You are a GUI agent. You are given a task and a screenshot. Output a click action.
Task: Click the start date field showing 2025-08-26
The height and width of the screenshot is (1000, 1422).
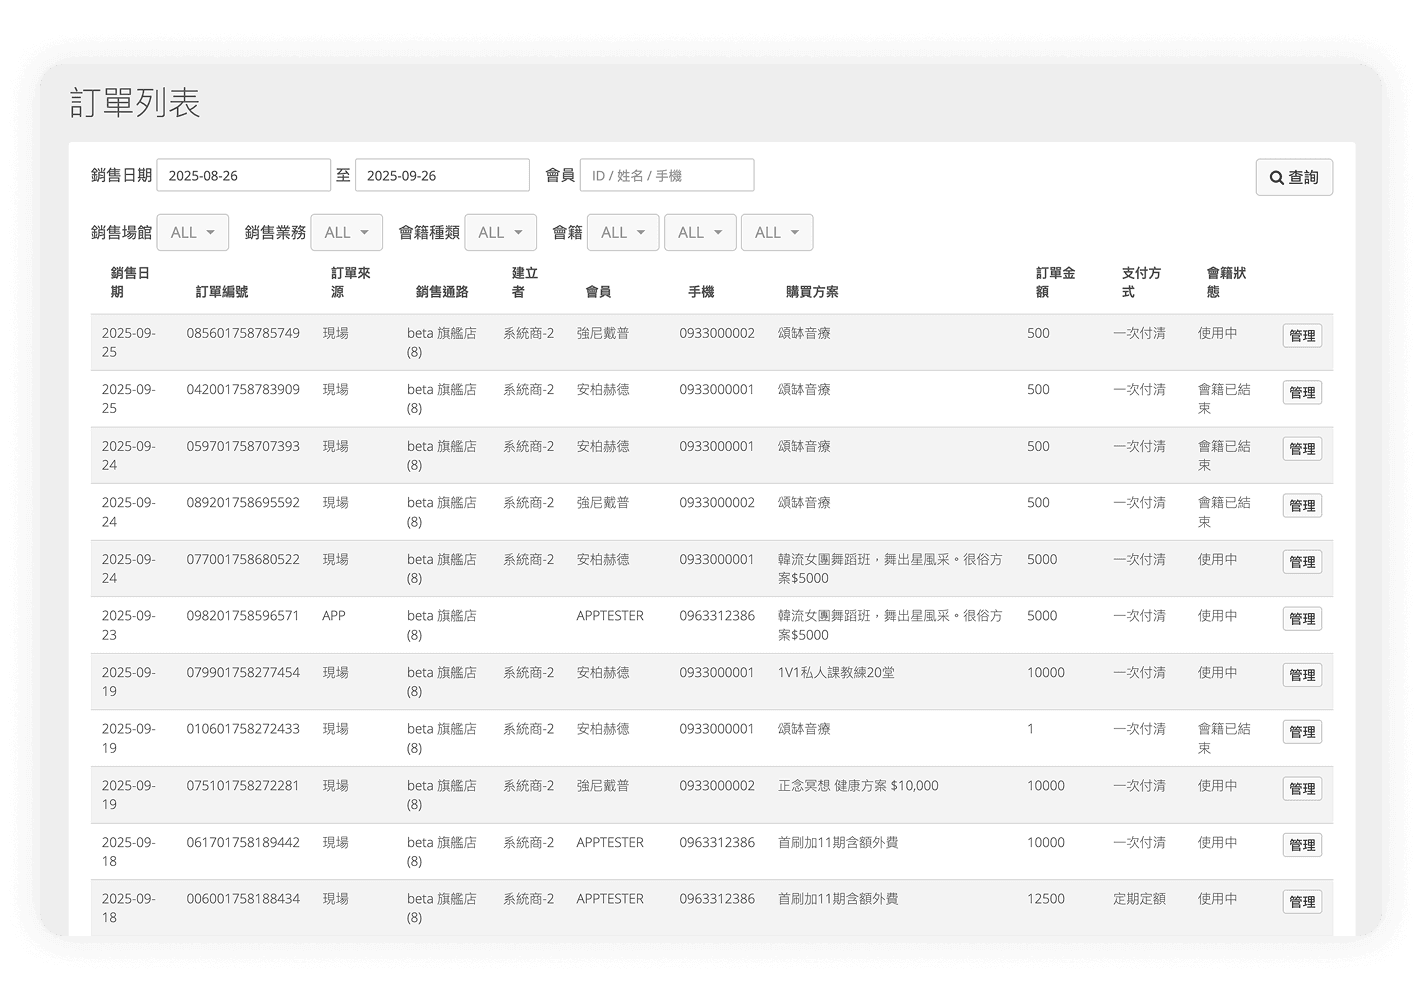pyautogui.click(x=243, y=175)
